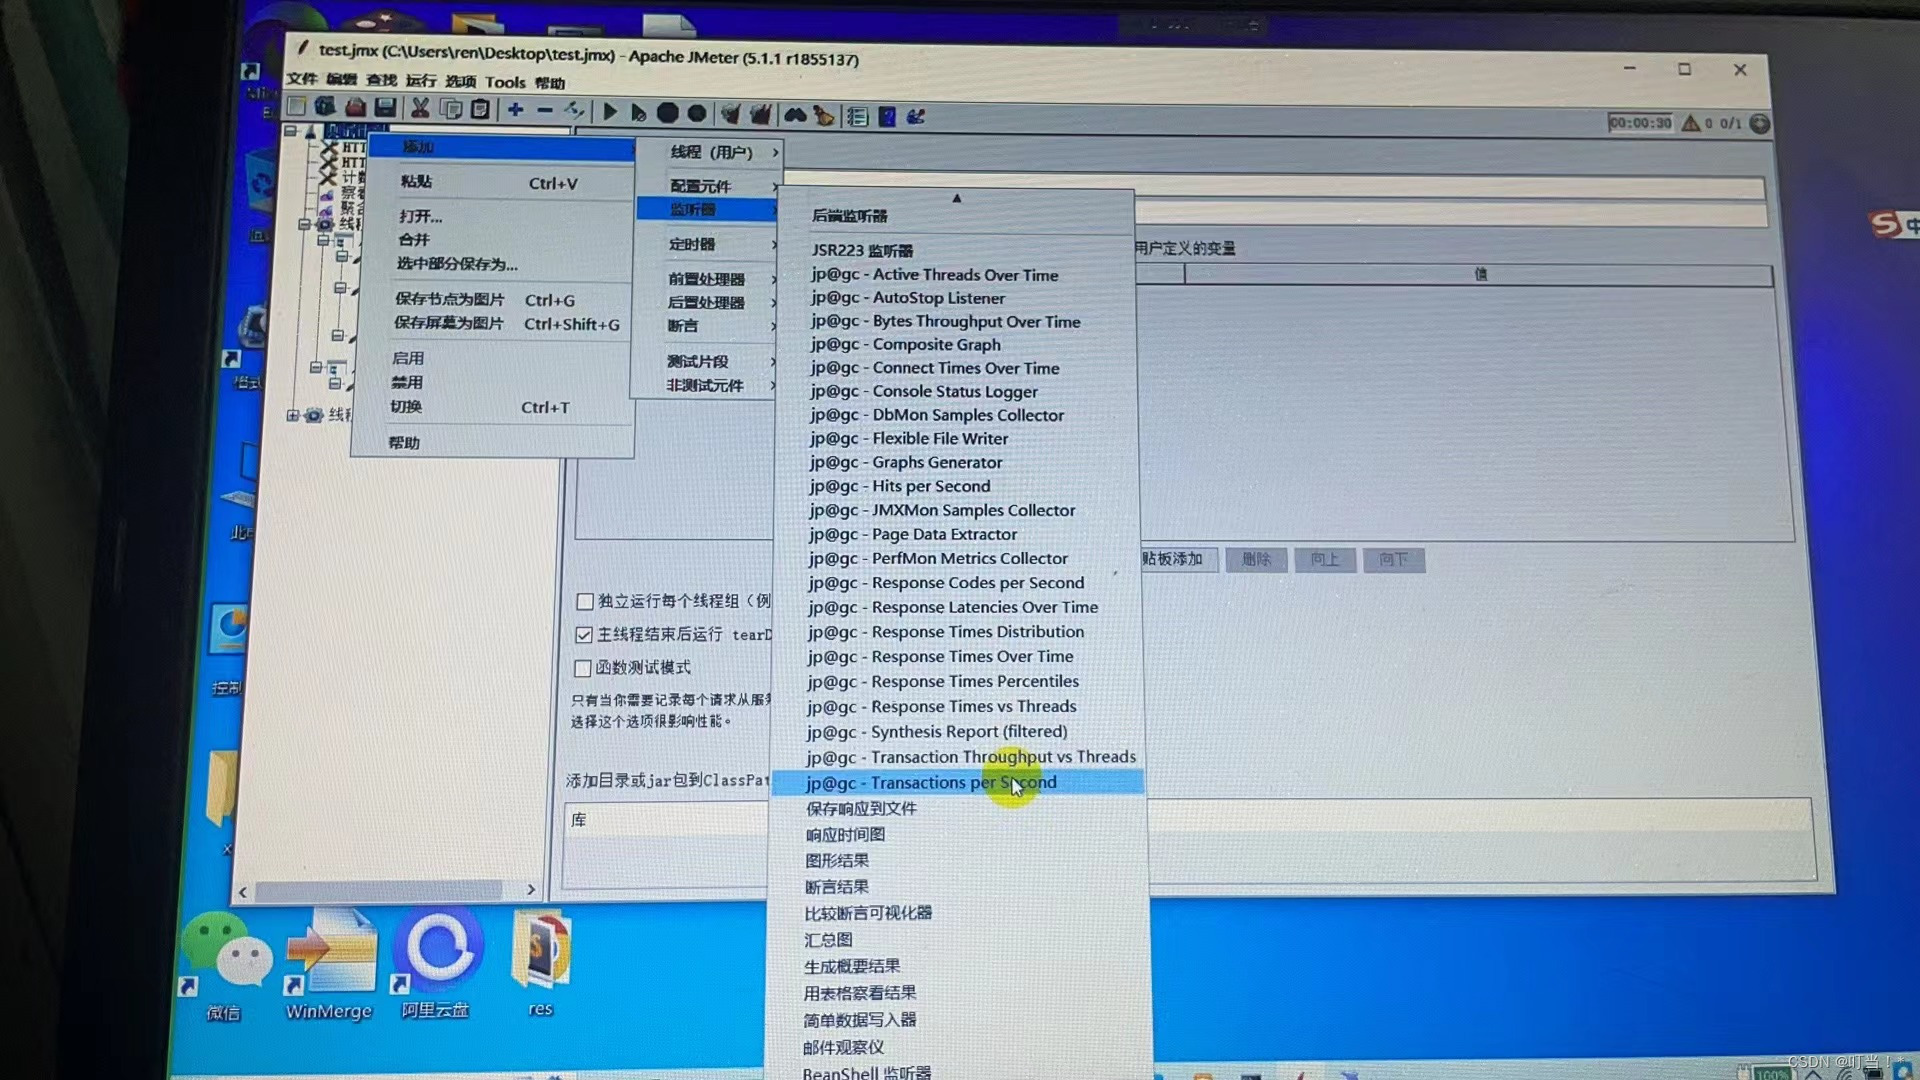Click the tree panel horizontal scrollbar thumb
1920x1080 pixels.
(378, 890)
